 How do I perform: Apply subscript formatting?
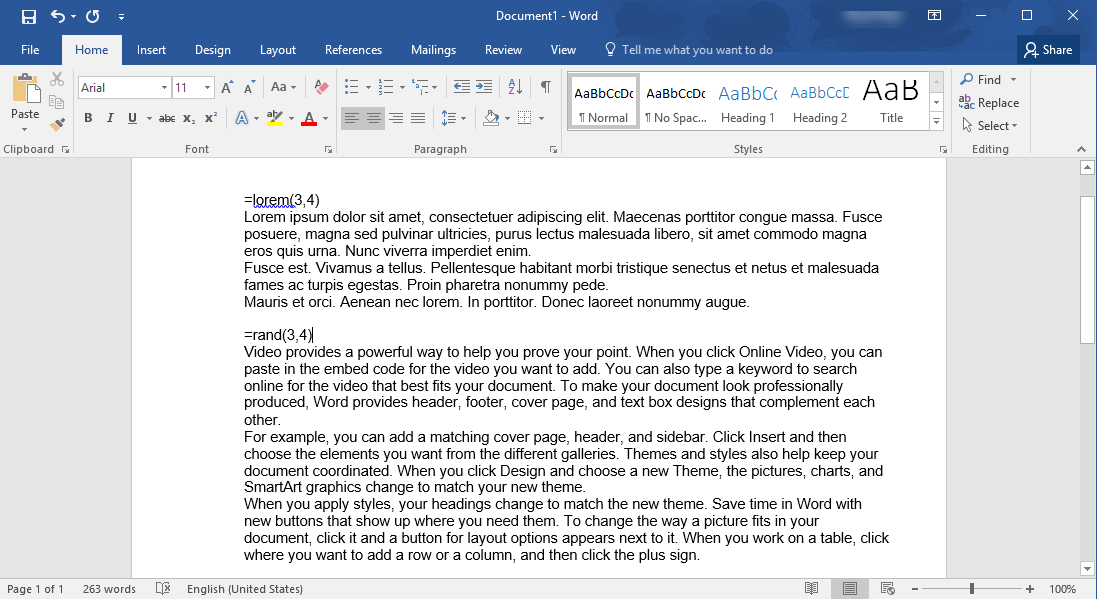click(189, 118)
